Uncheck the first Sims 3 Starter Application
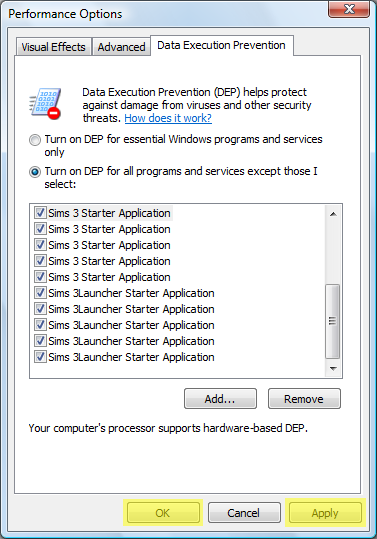Viewport: 377px width, 539px height. coord(40,212)
